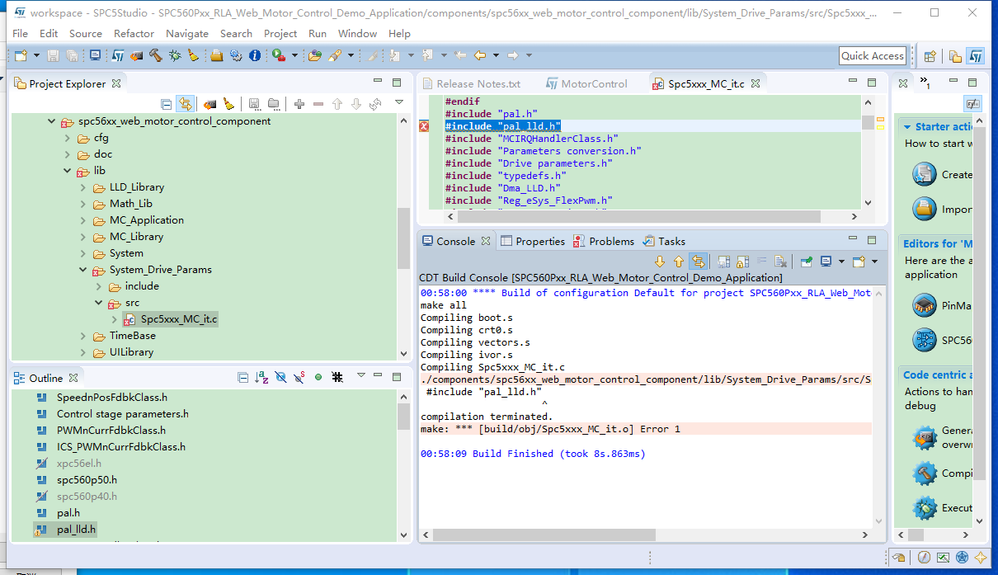This screenshot has height=575, width=998.
Task: Toggle the black grid icon in Outline toolbar
Action: click(x=337, y=378)
